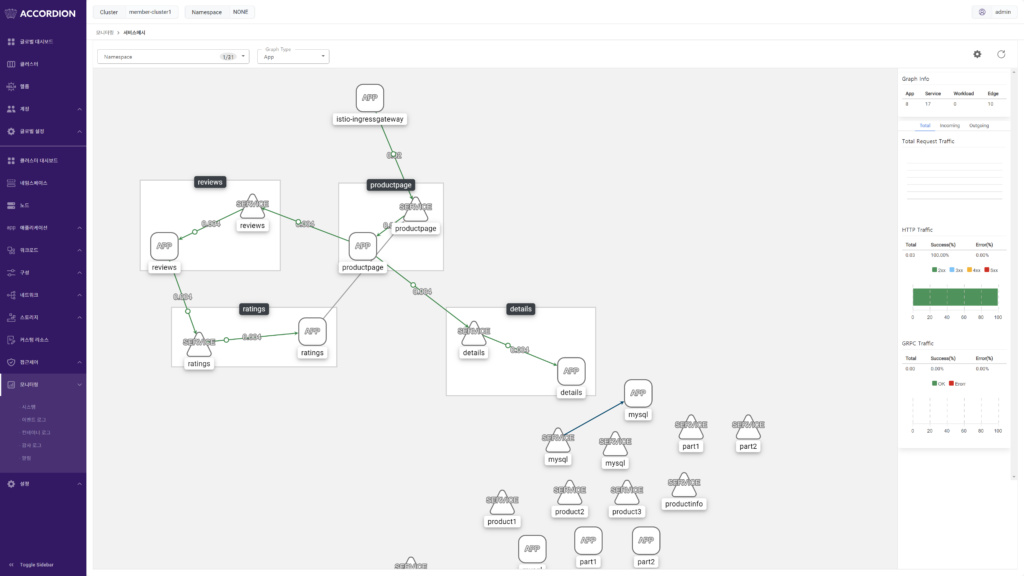
Task: Select the part1 APP node
Action: (x=588, y=541)
